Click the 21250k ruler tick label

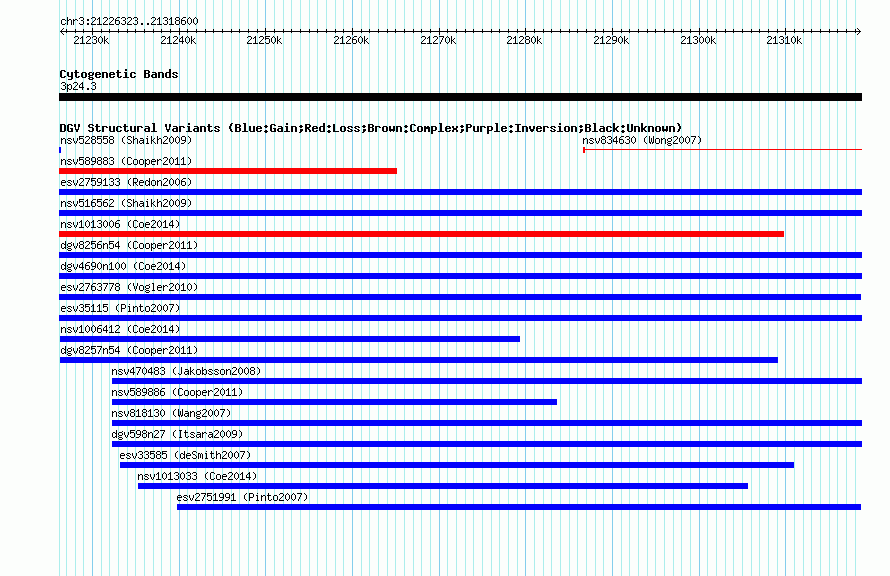265,40
